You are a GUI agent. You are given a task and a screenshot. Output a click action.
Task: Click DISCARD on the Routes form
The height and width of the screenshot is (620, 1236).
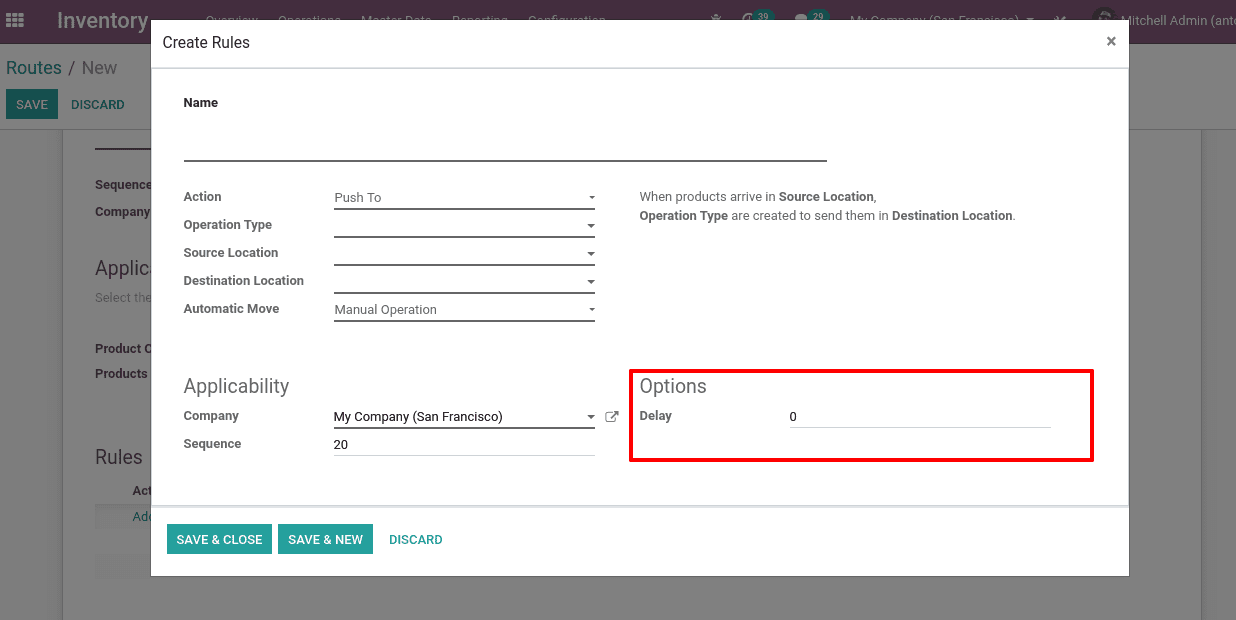(x=98, y=104)
